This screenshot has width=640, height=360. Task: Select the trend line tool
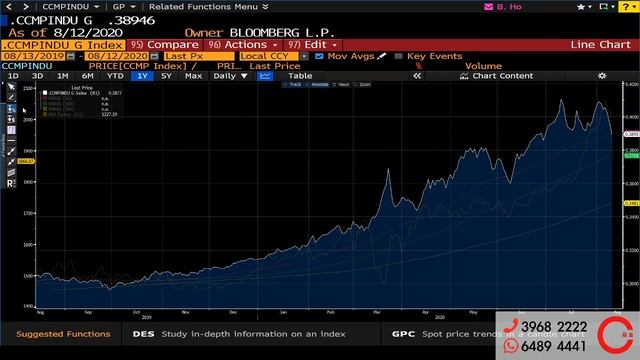pyautogui.click(x=11, y=151)
